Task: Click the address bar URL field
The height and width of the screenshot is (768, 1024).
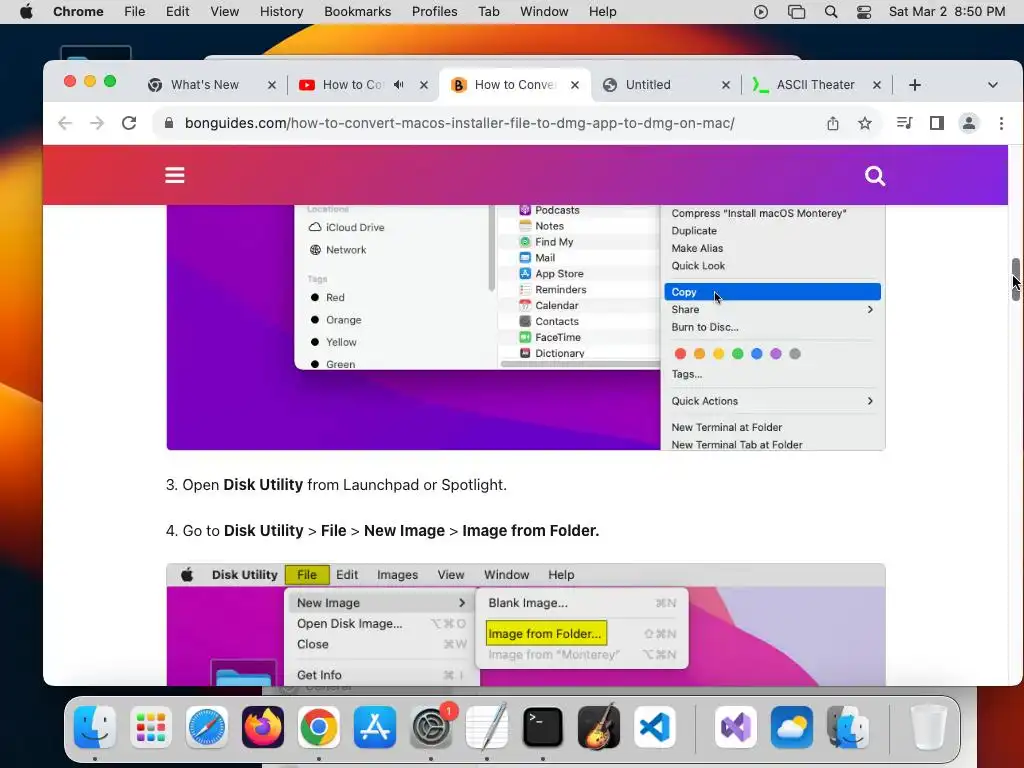Action: [x=460, y=123]
